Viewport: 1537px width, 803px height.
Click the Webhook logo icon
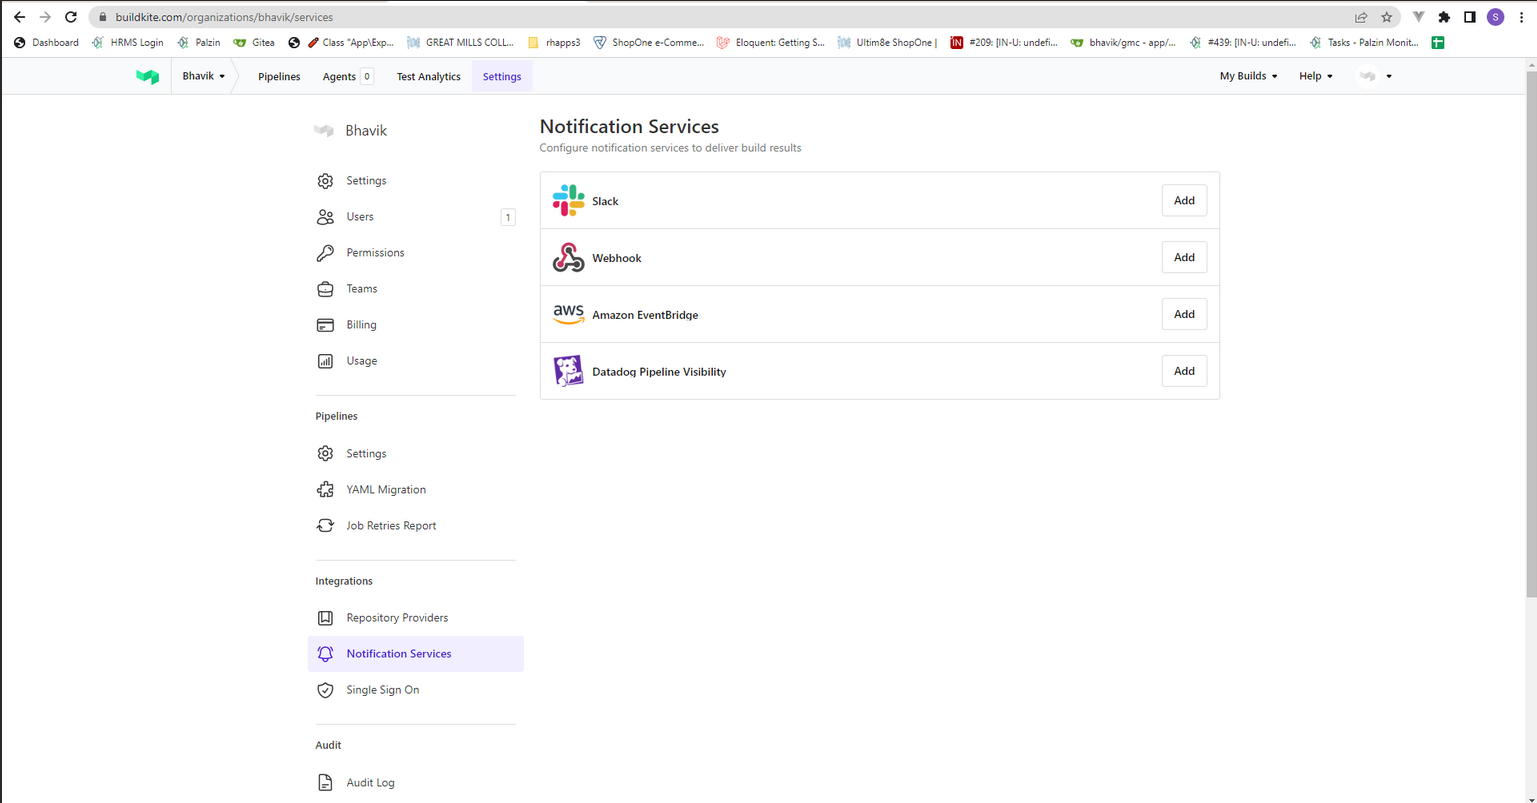click(568, 257)
